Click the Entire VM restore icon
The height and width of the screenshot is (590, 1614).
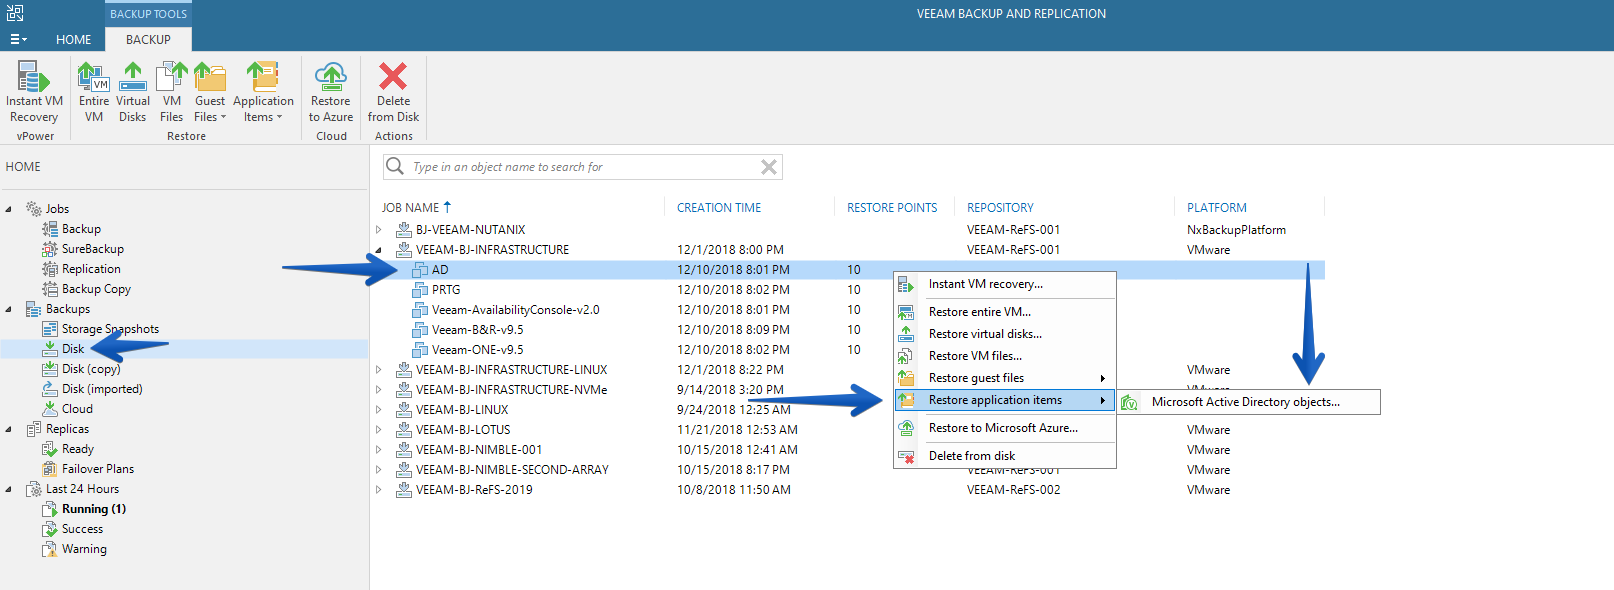93,76
